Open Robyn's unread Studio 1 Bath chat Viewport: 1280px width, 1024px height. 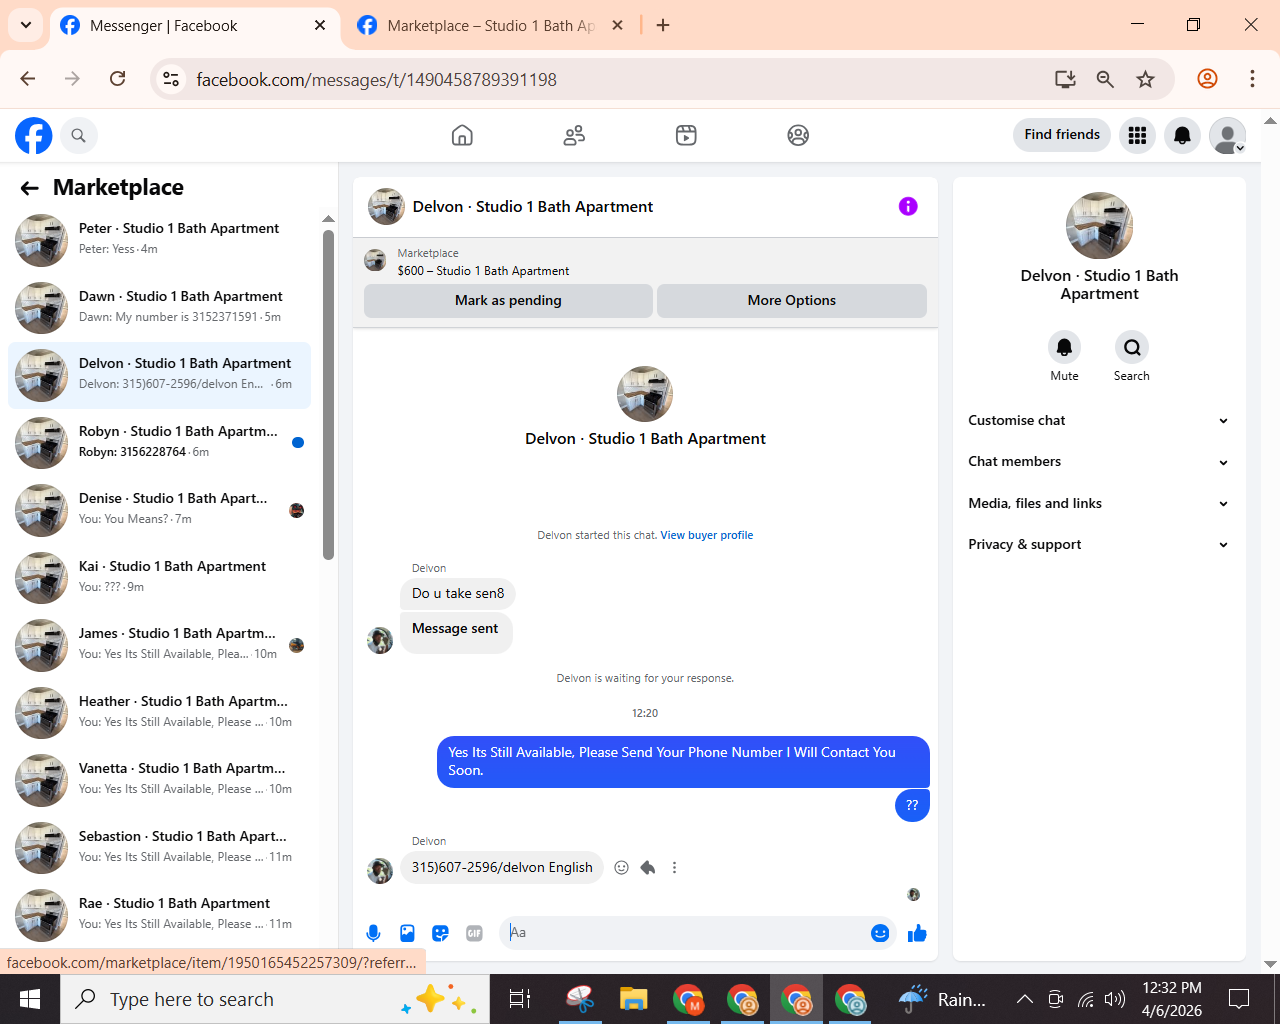tap(160, 443)
